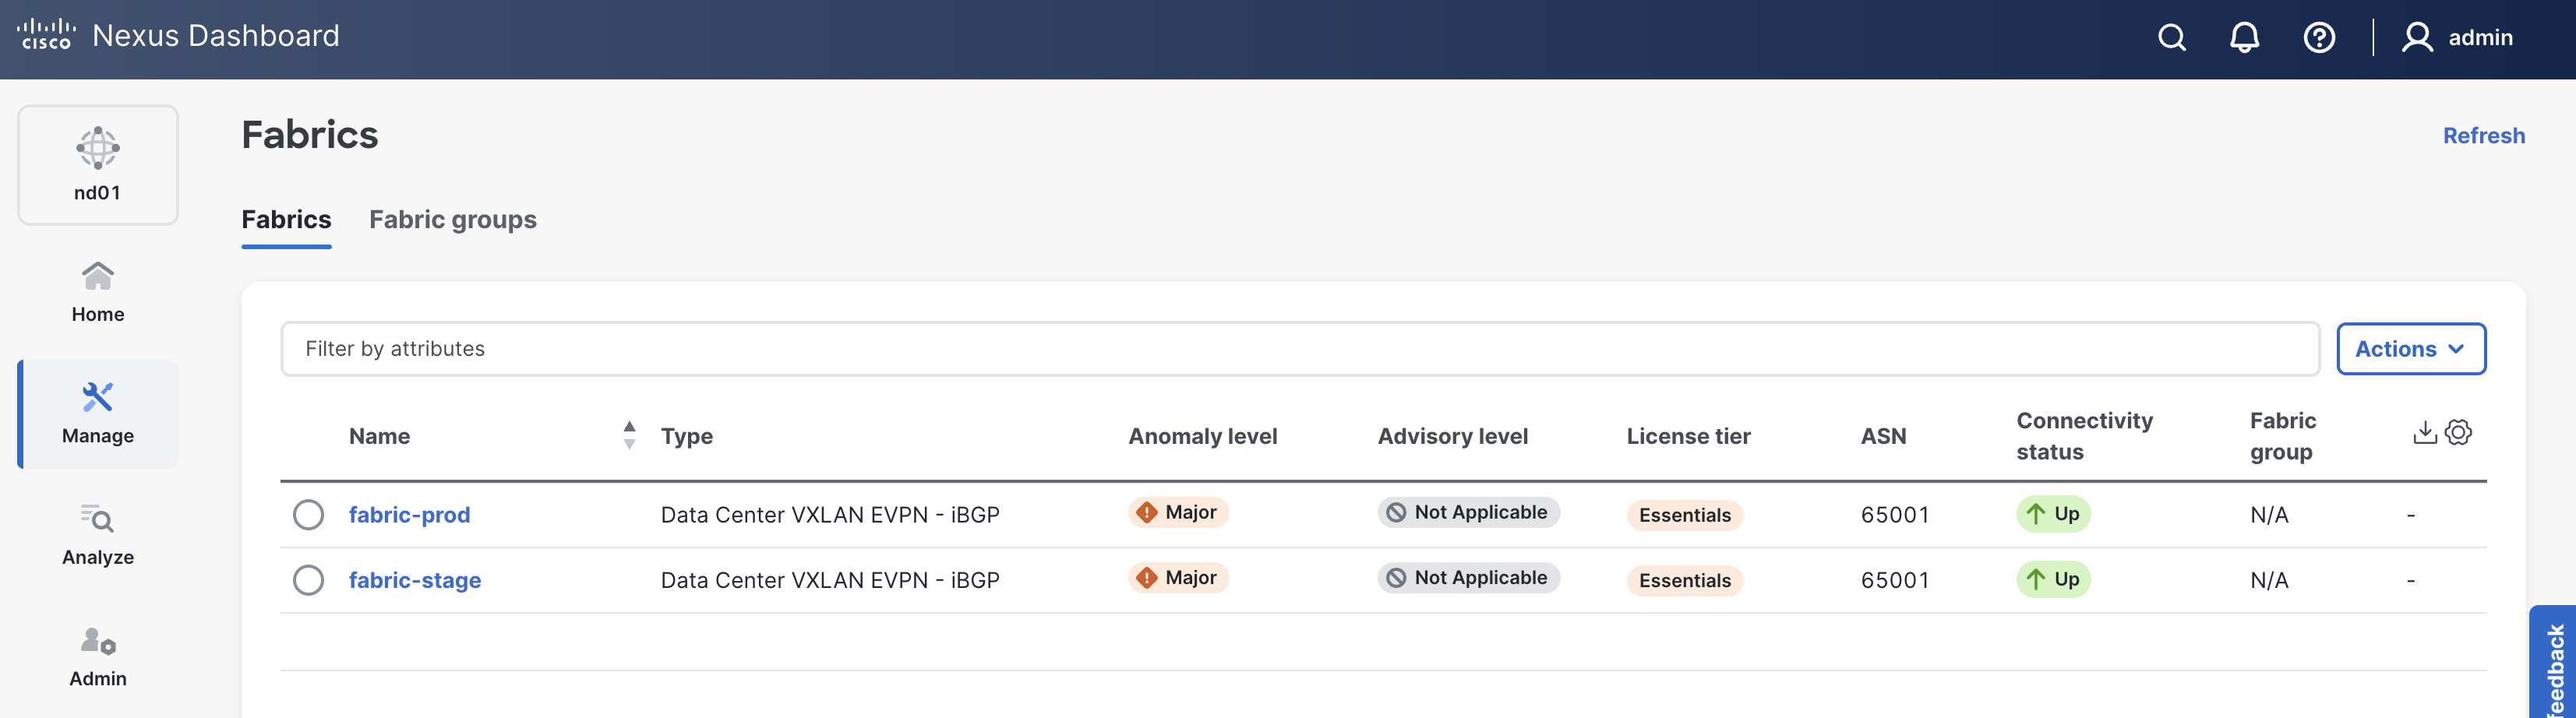
Task: Click the table export download icon
Action: 2424,432
